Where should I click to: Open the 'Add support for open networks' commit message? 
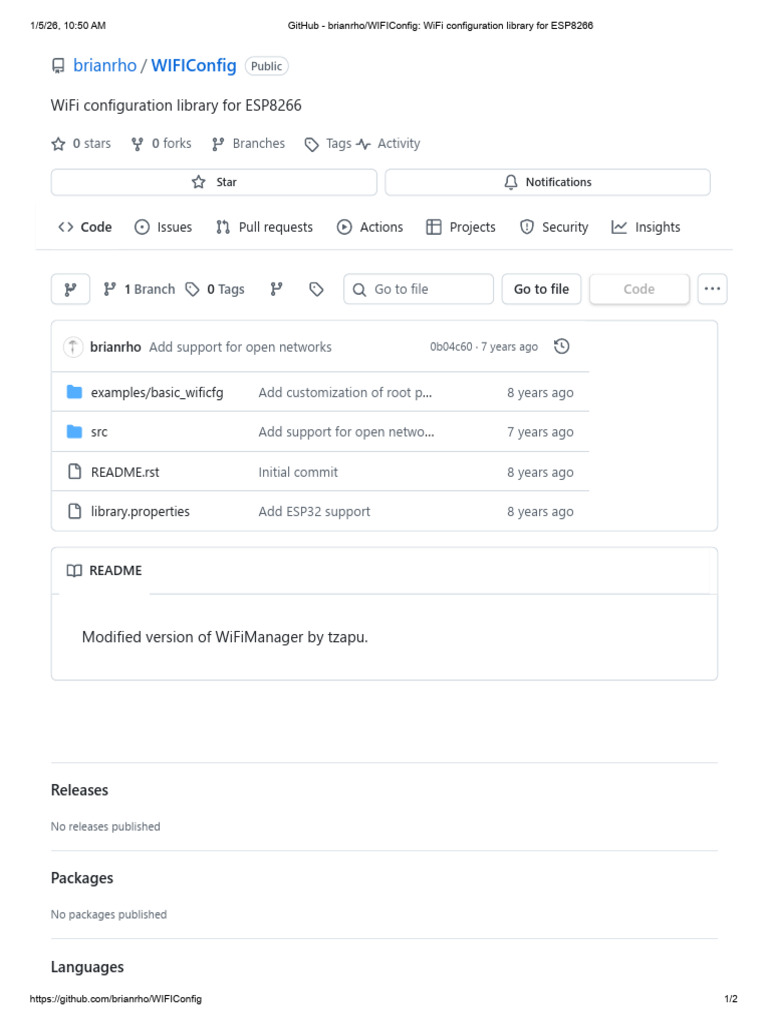pyautogui.click(x=240, y=347)
